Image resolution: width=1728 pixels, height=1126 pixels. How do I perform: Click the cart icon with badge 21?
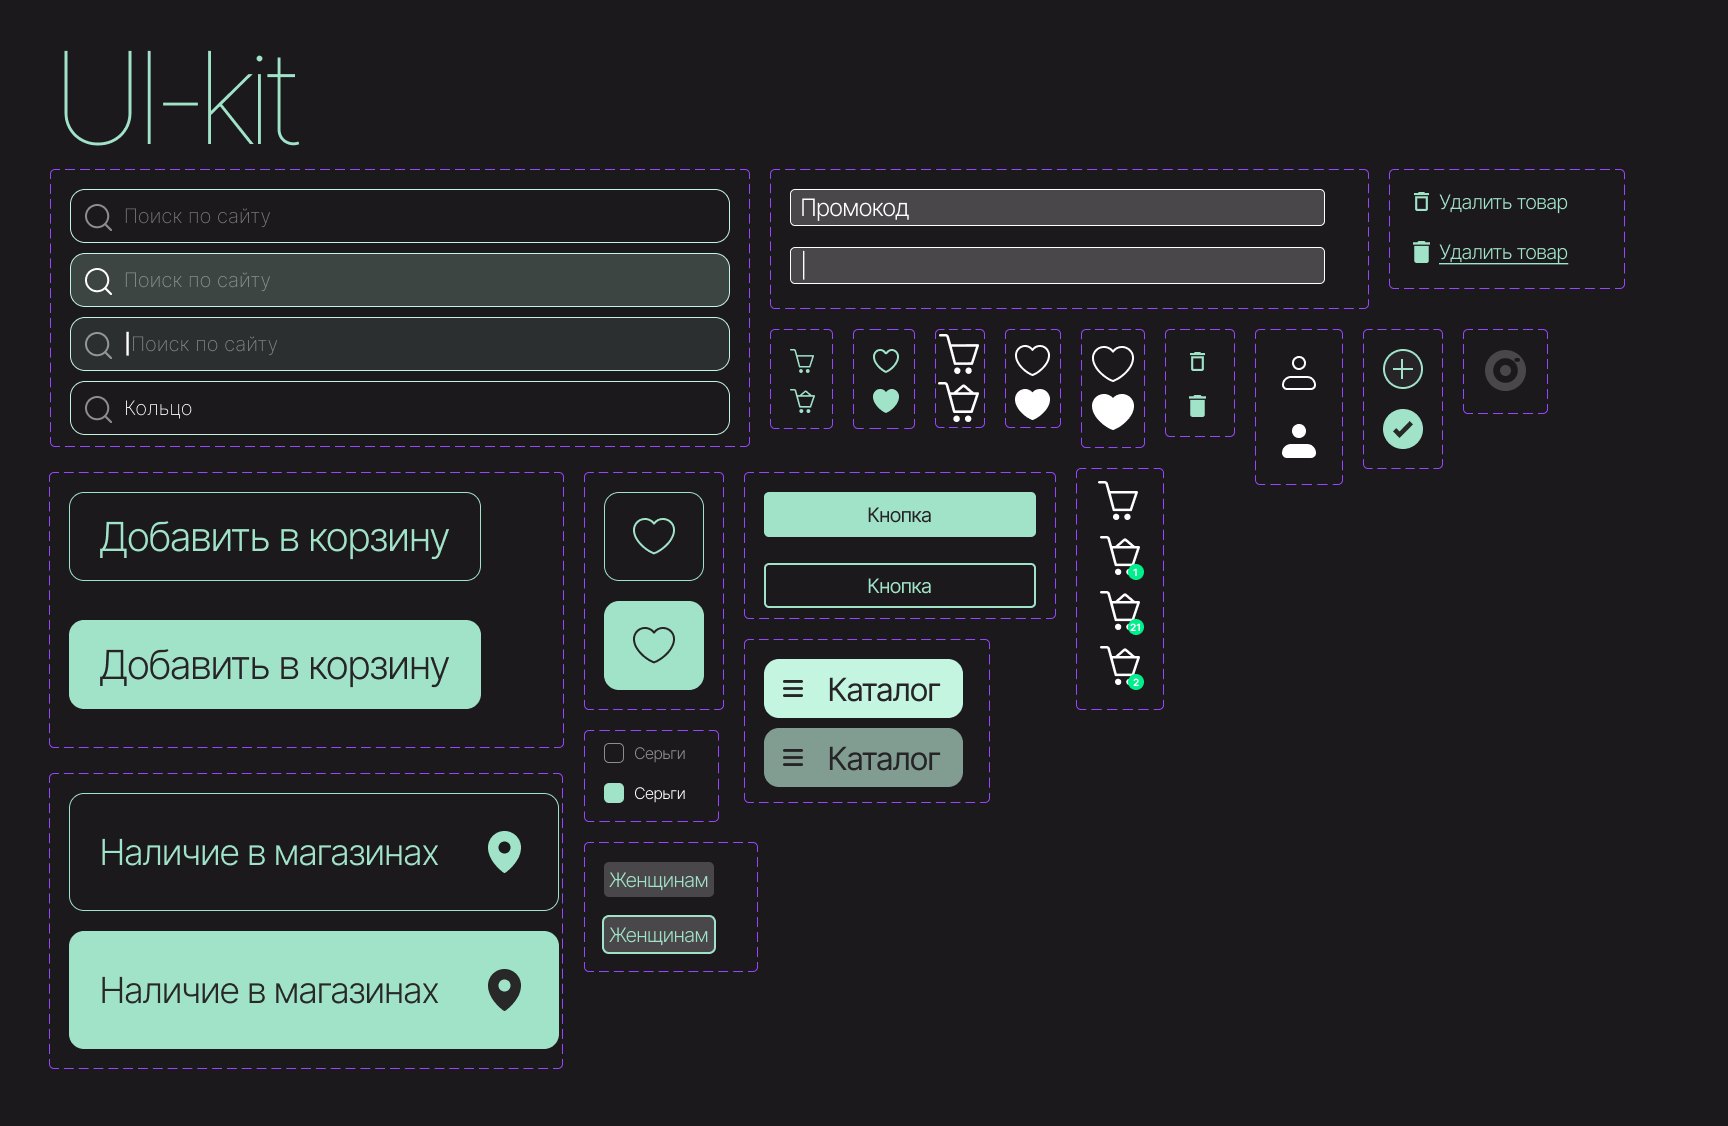tap(1121, 610)
